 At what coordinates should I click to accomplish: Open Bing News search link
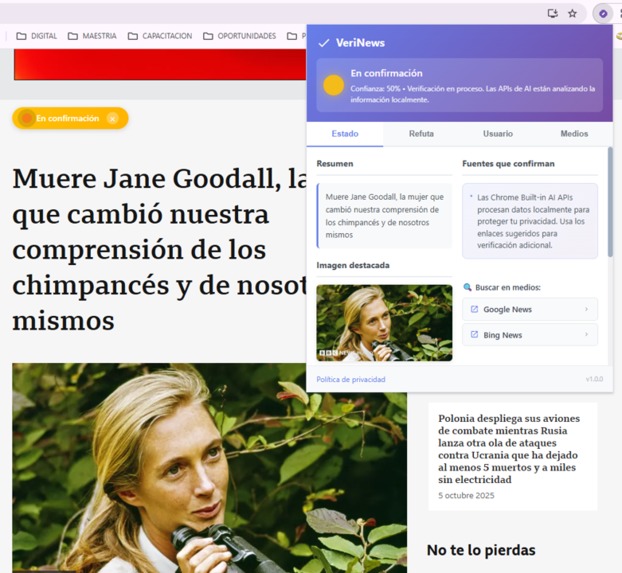pyautogui.click(x=530, y=335)
